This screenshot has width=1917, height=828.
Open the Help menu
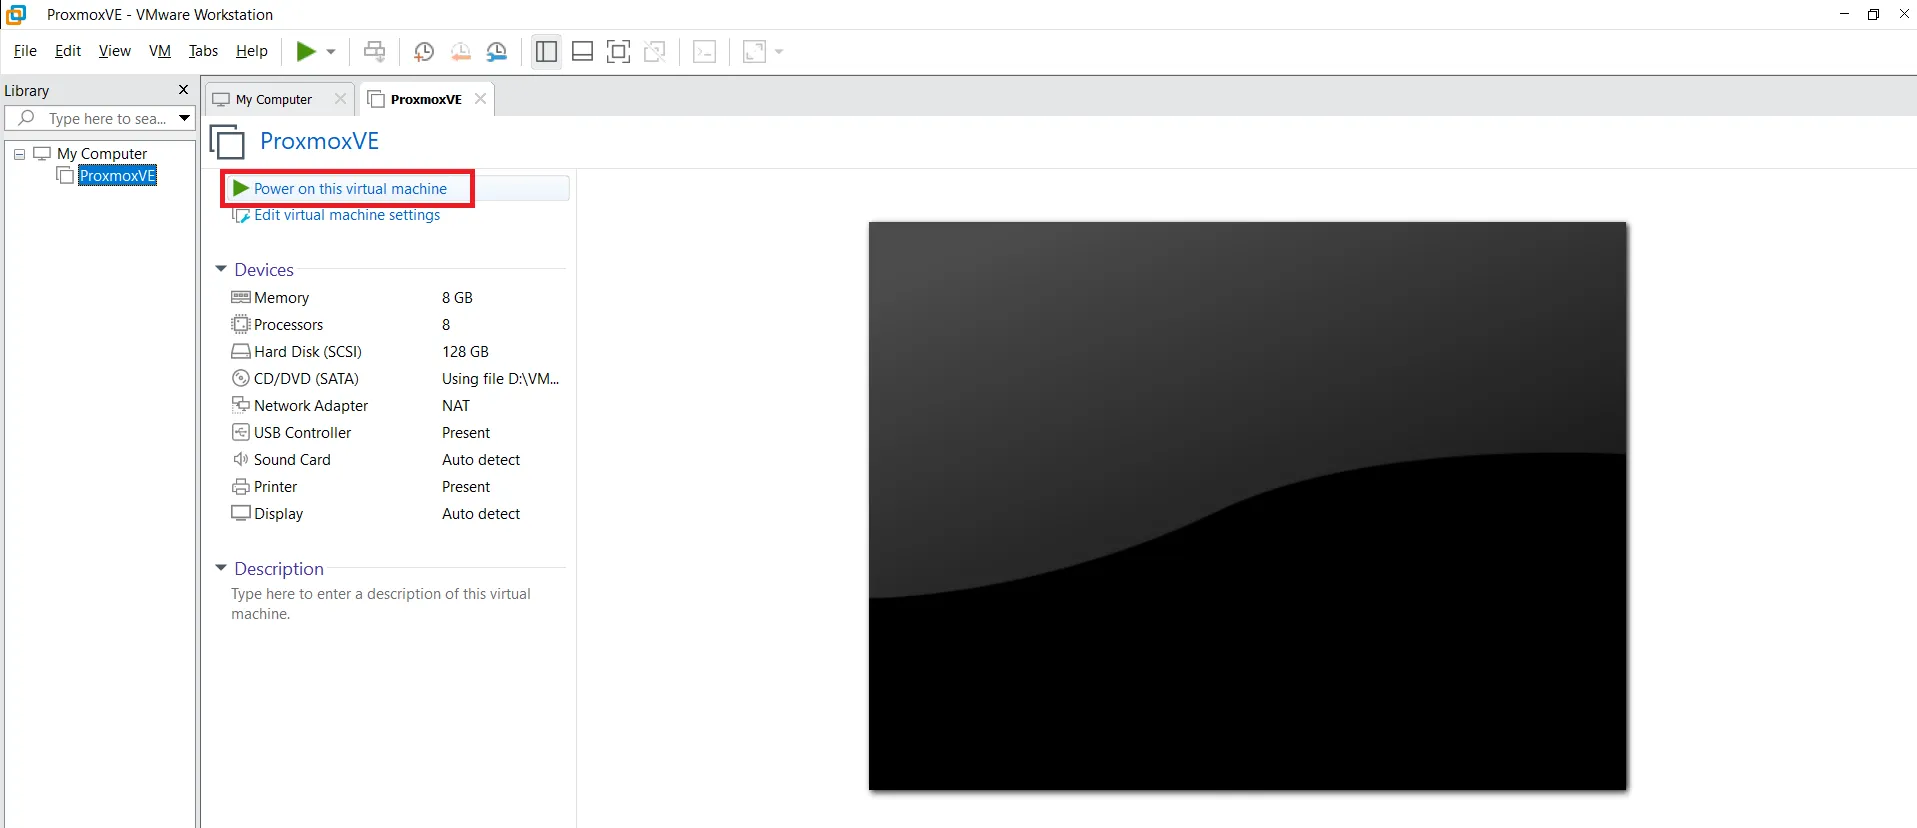coord(252,51)
